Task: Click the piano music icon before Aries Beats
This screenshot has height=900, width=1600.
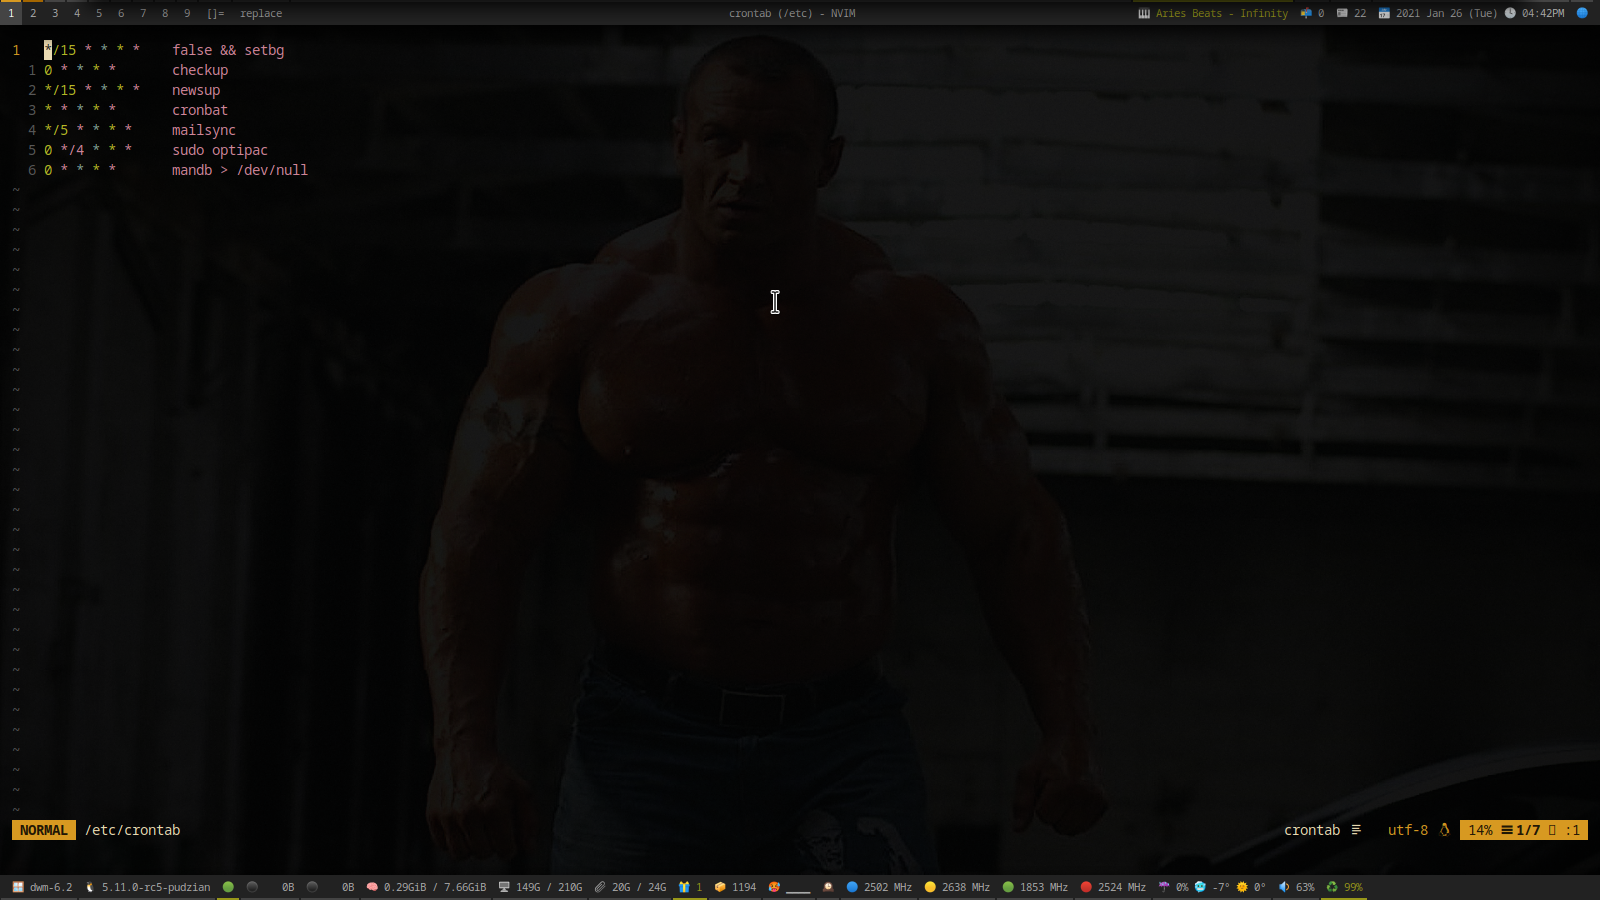Action: pyautogui.click(x=1144, y=13)
